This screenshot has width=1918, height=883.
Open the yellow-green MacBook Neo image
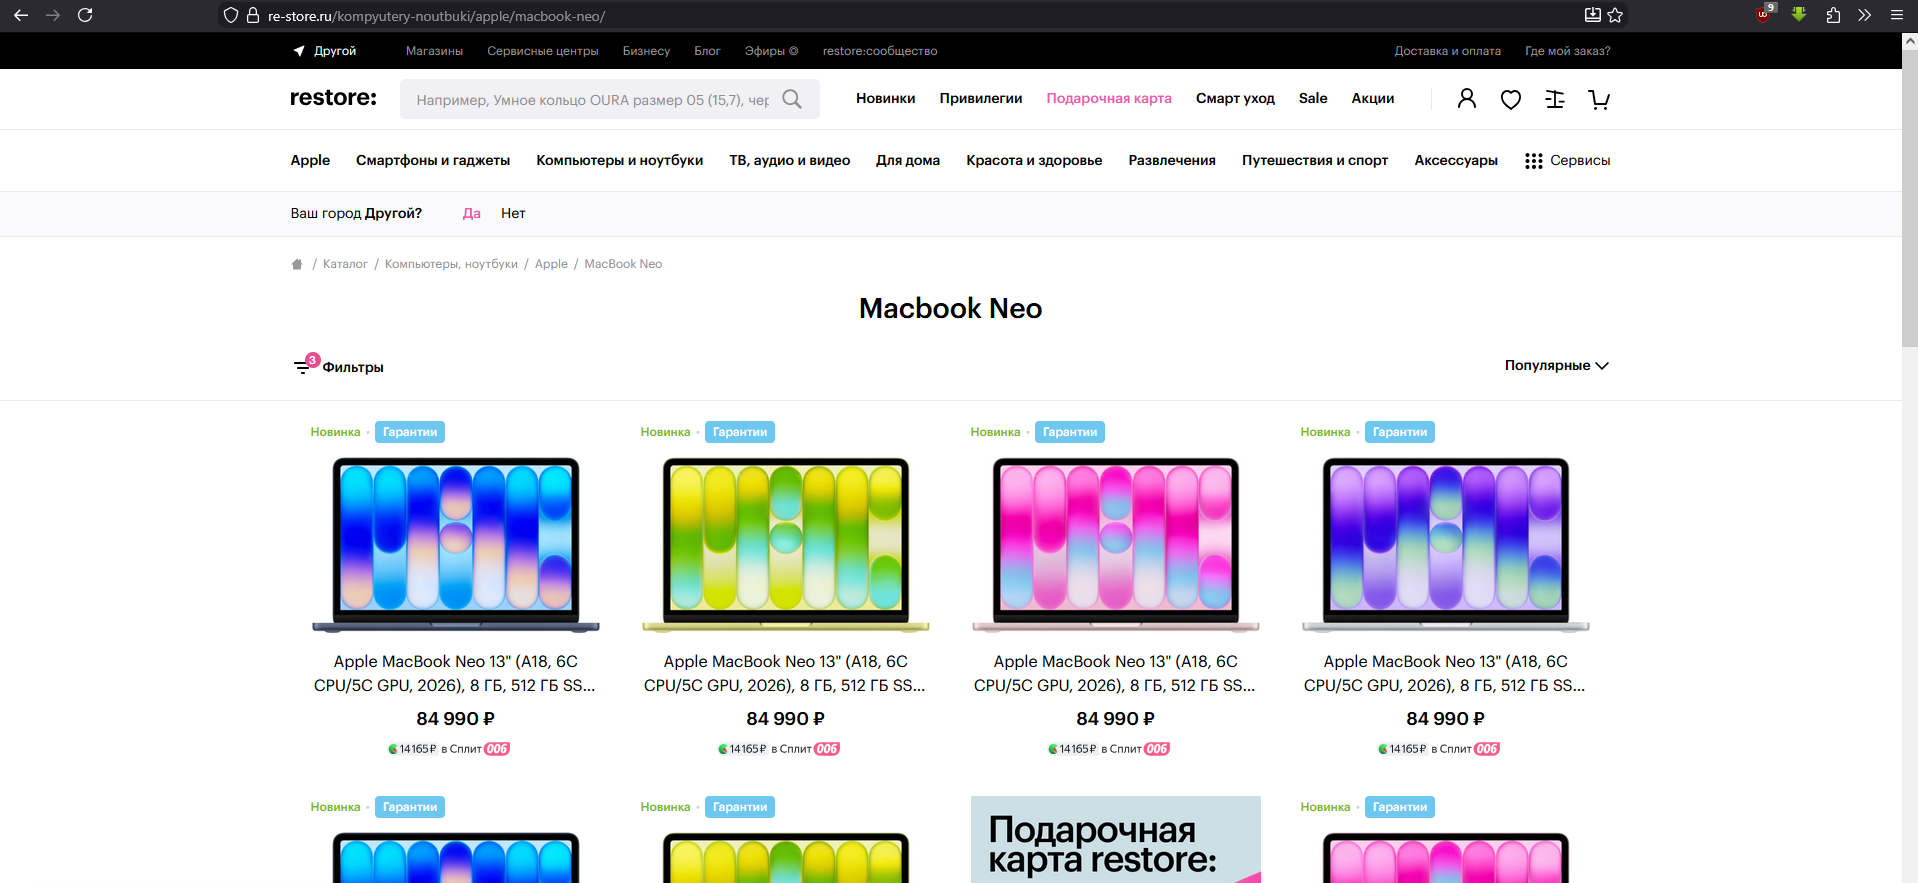tap(786, 544)
